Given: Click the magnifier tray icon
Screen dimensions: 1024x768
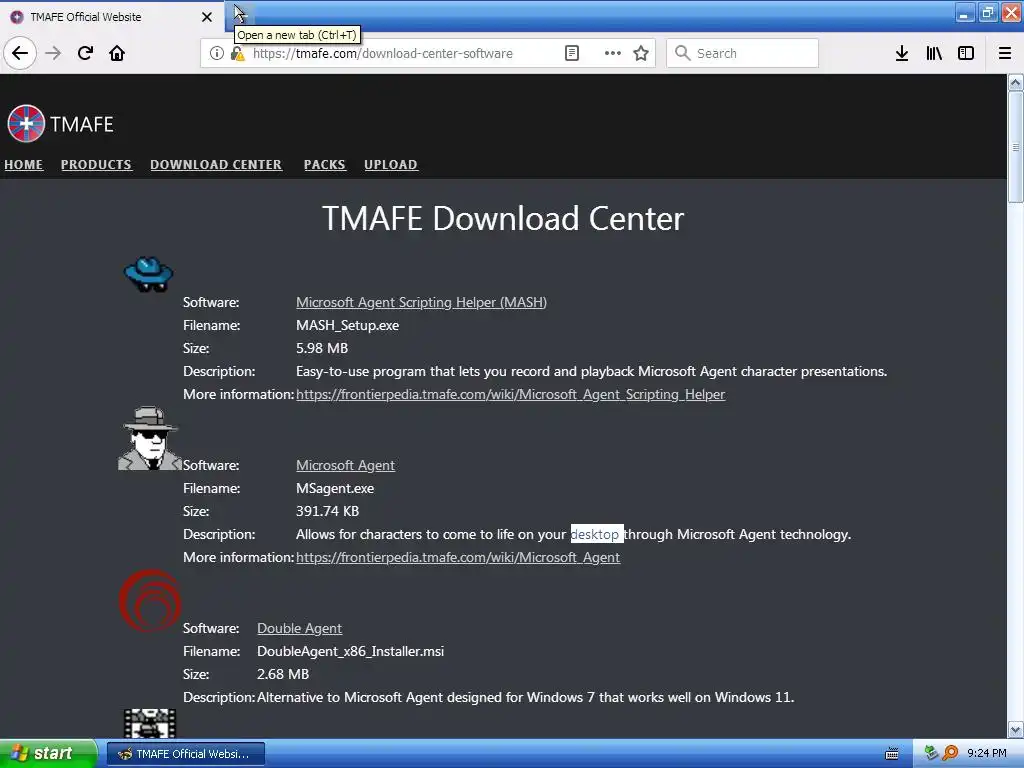Looking at the screenshot, I should point(950,754).
